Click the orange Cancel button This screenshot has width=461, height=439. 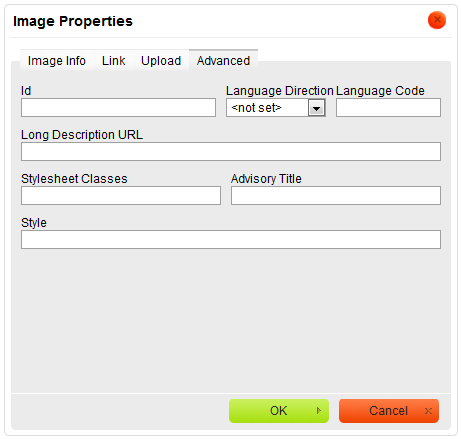click(389, 411)
